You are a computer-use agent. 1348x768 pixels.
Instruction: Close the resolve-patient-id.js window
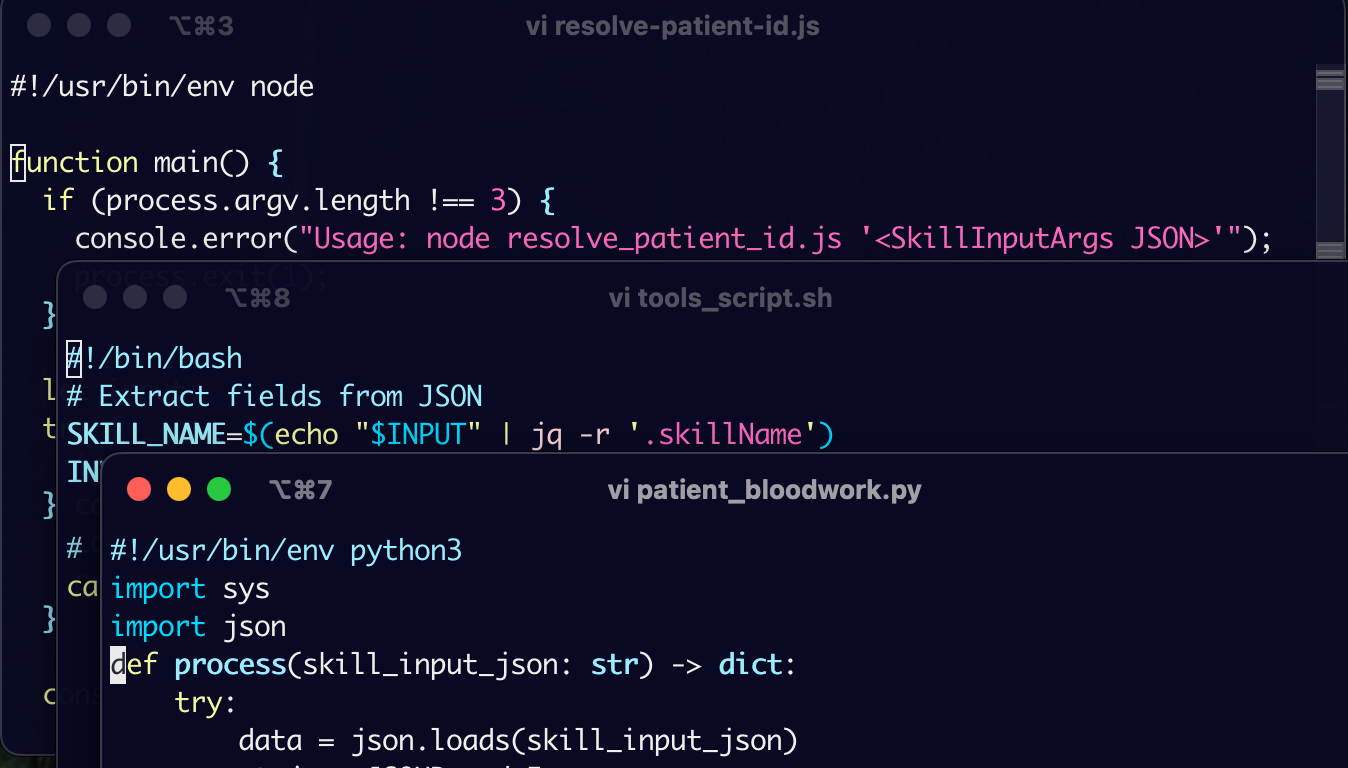tap(39, 25)
